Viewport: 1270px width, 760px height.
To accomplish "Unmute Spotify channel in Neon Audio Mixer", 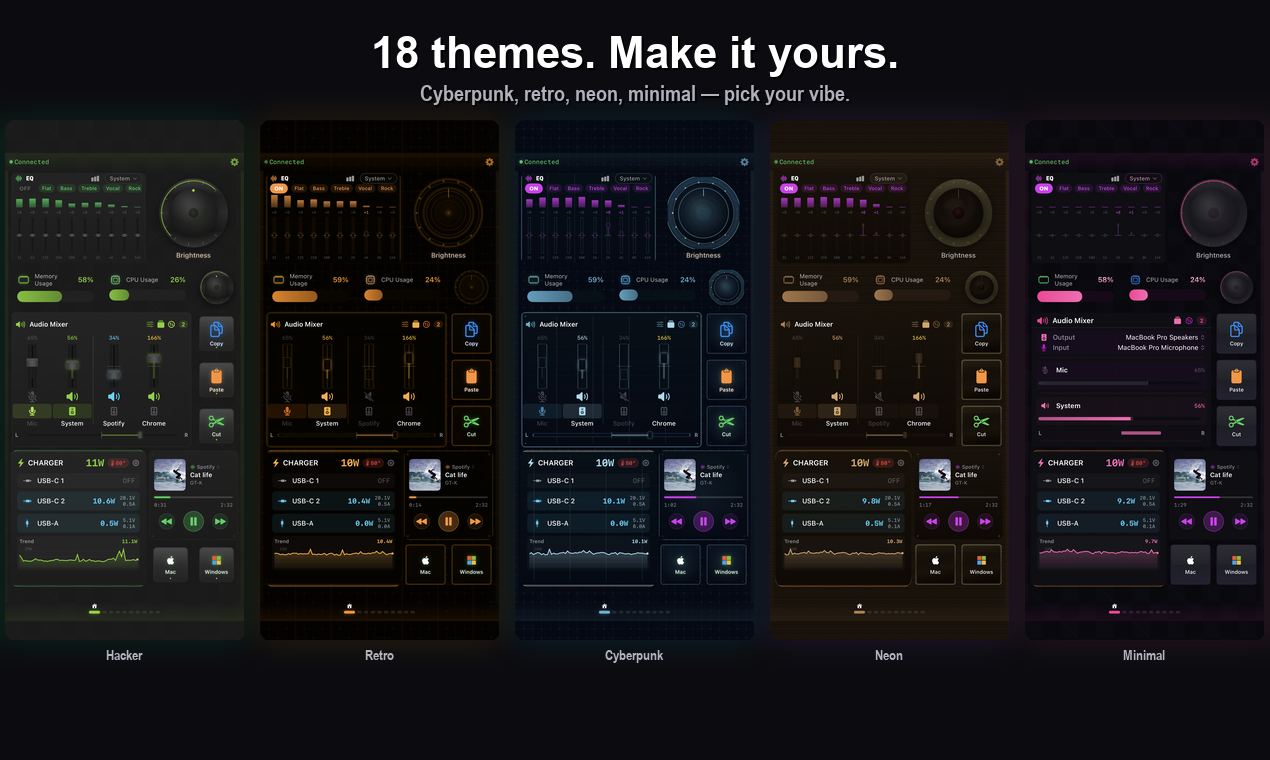I will point(879,397).
